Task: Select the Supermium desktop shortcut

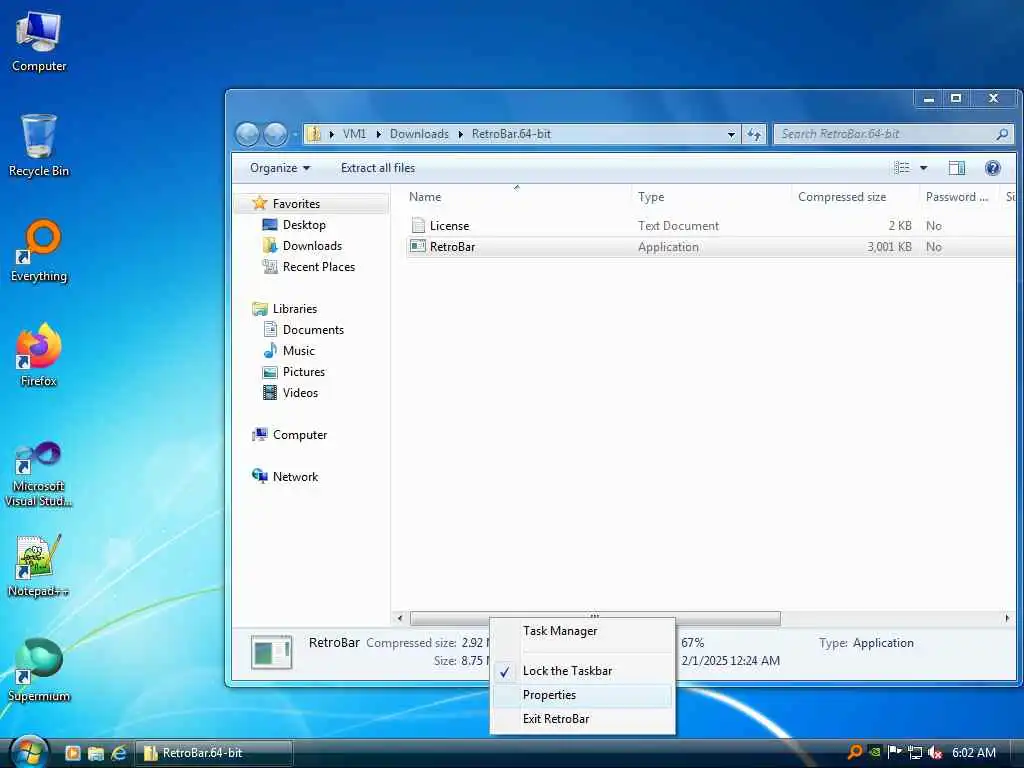Action: (x=39, y=670)
